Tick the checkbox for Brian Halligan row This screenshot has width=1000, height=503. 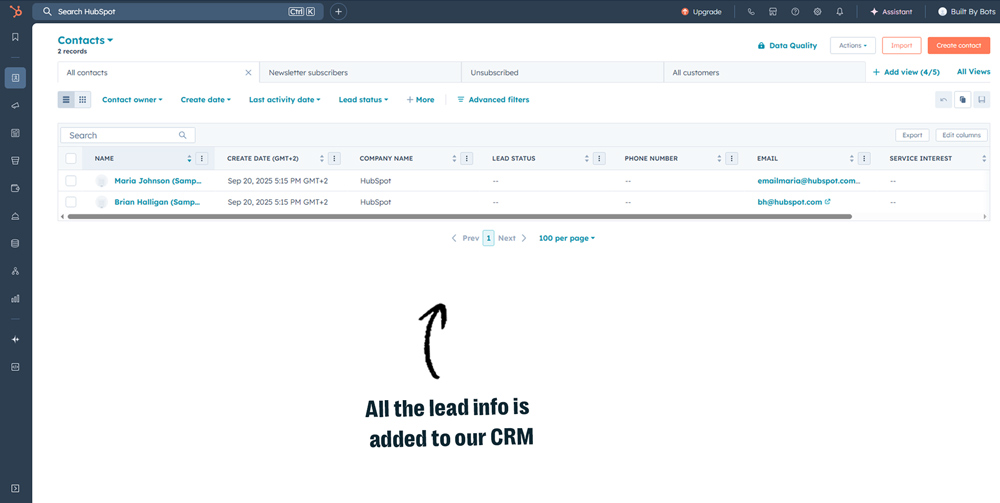(71, 202)
